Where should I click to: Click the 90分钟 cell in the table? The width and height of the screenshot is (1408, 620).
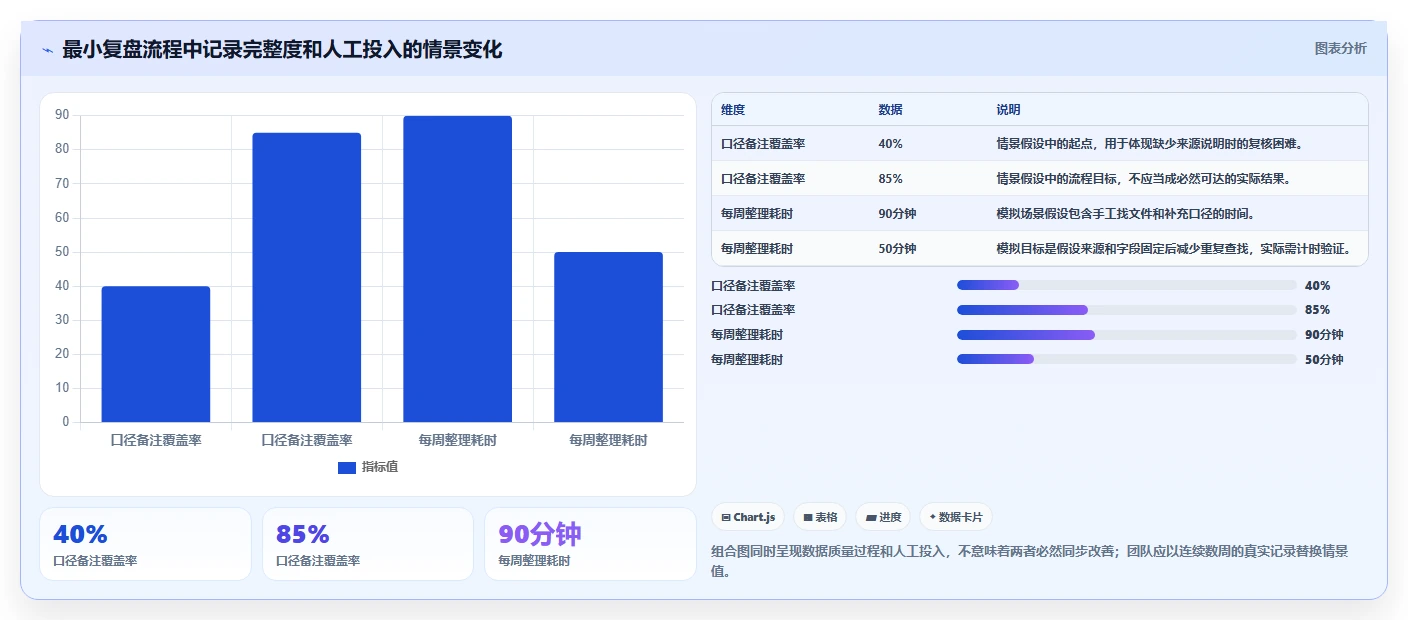point(897,214)
